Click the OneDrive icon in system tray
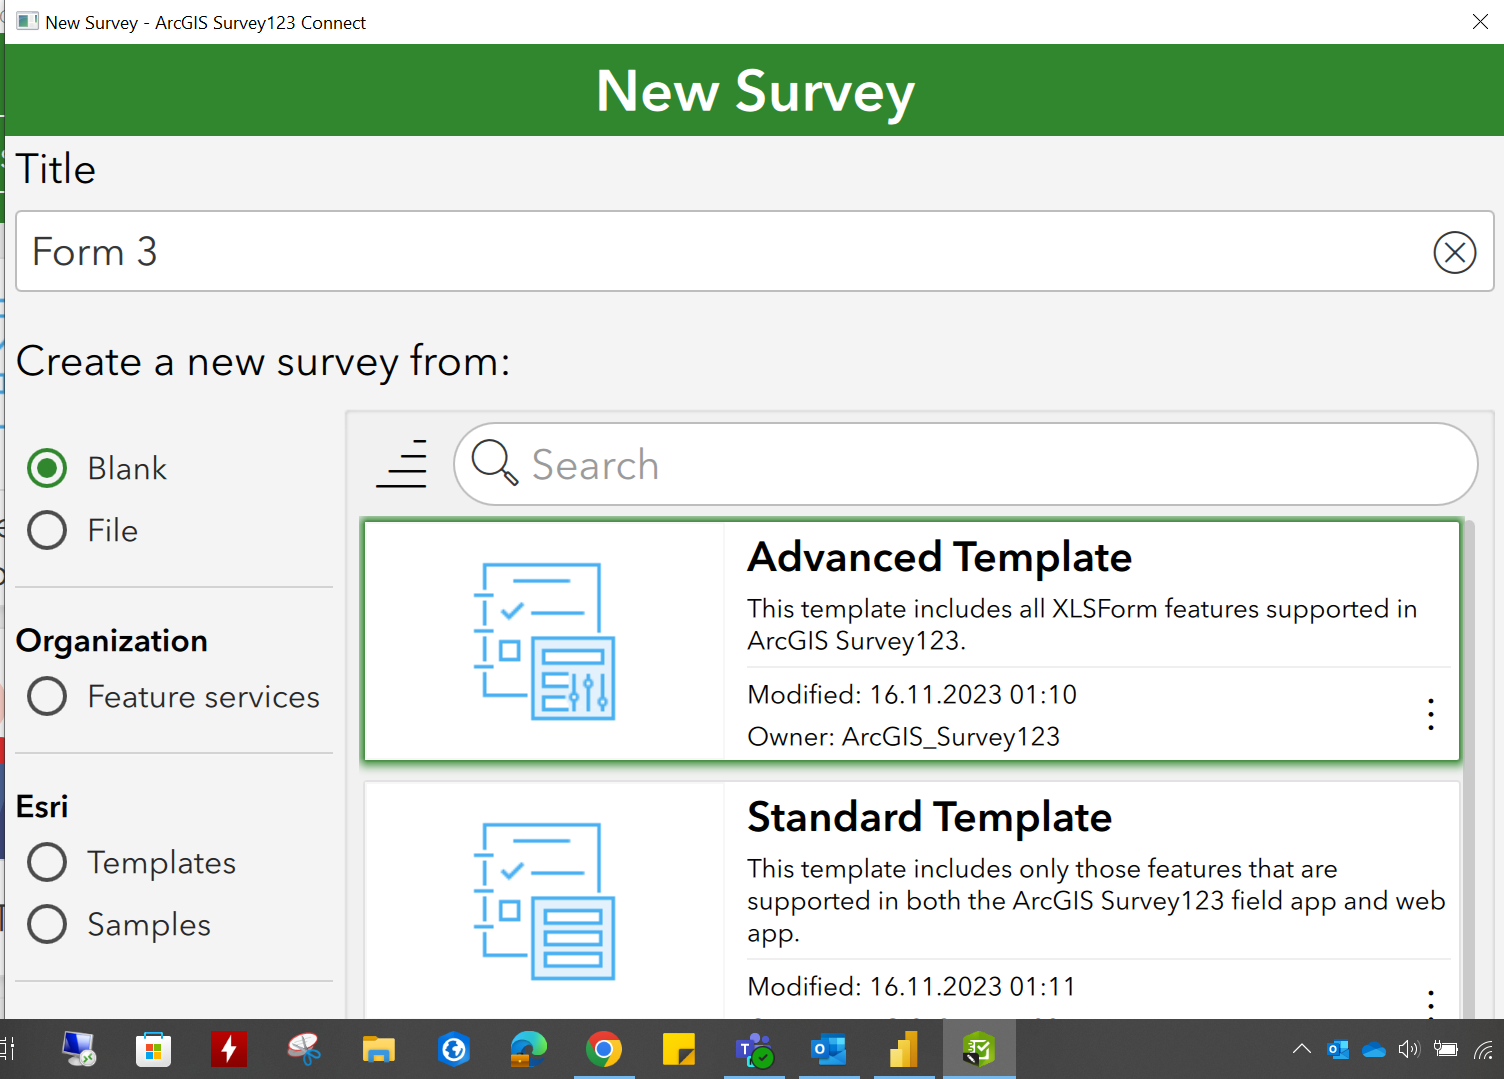 (1373, 1049)
